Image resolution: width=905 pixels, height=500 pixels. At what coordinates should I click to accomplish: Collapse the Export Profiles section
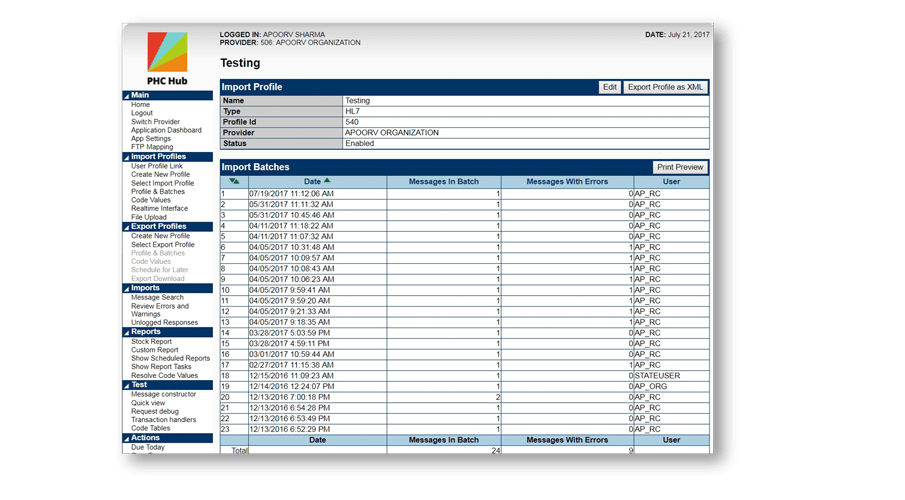coord(126,227)
